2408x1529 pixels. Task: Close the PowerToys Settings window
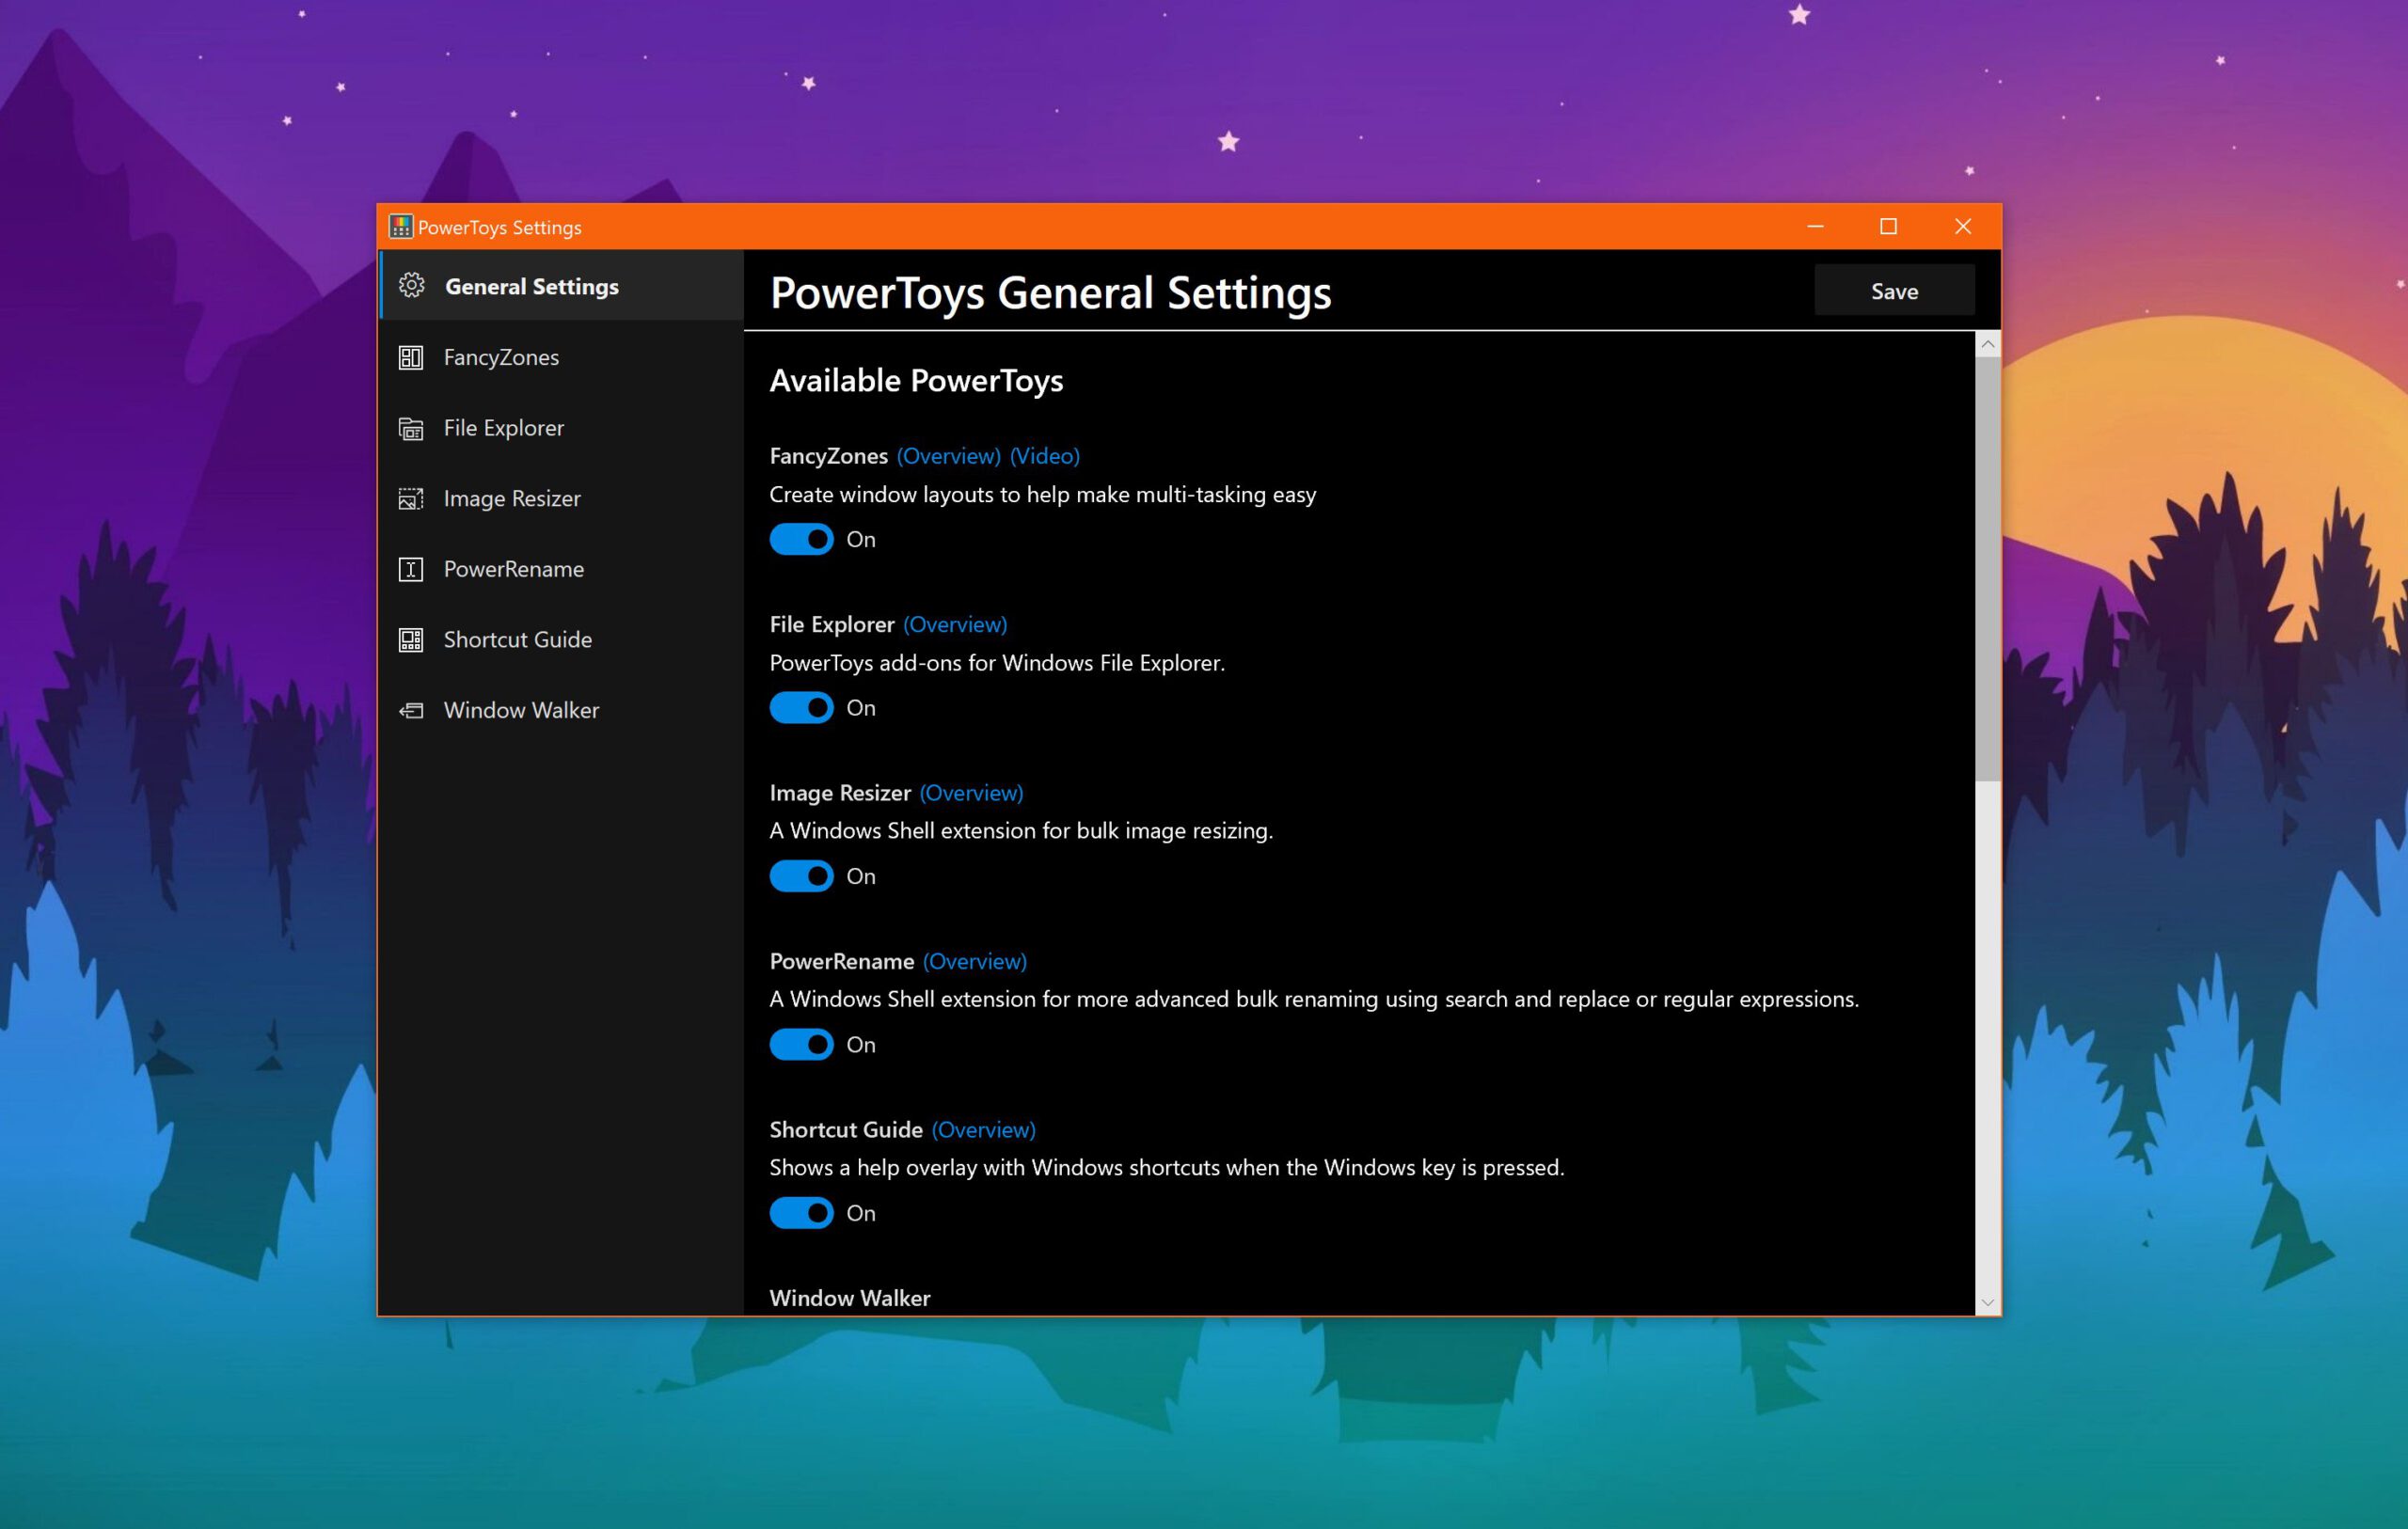pyautogui.click(x=1962, y=227)
